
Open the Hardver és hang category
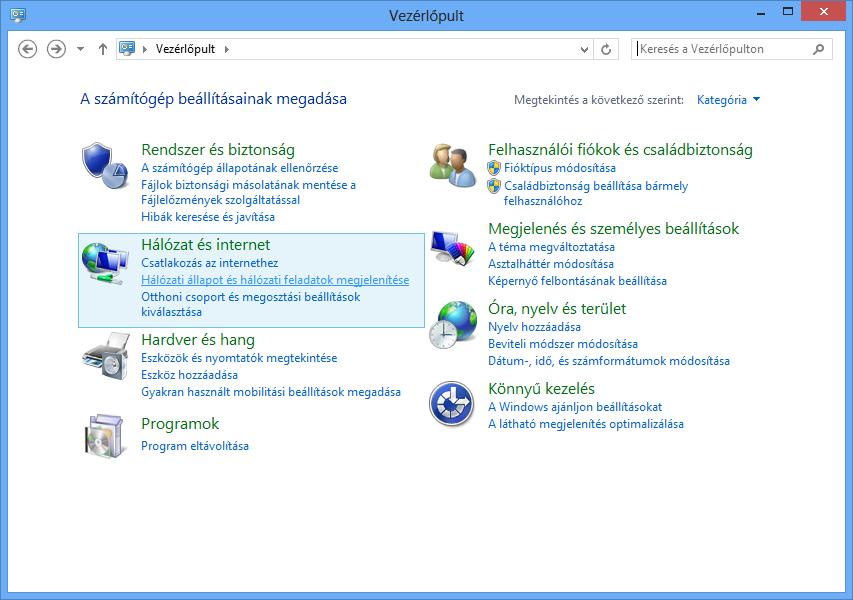point(197,340)
